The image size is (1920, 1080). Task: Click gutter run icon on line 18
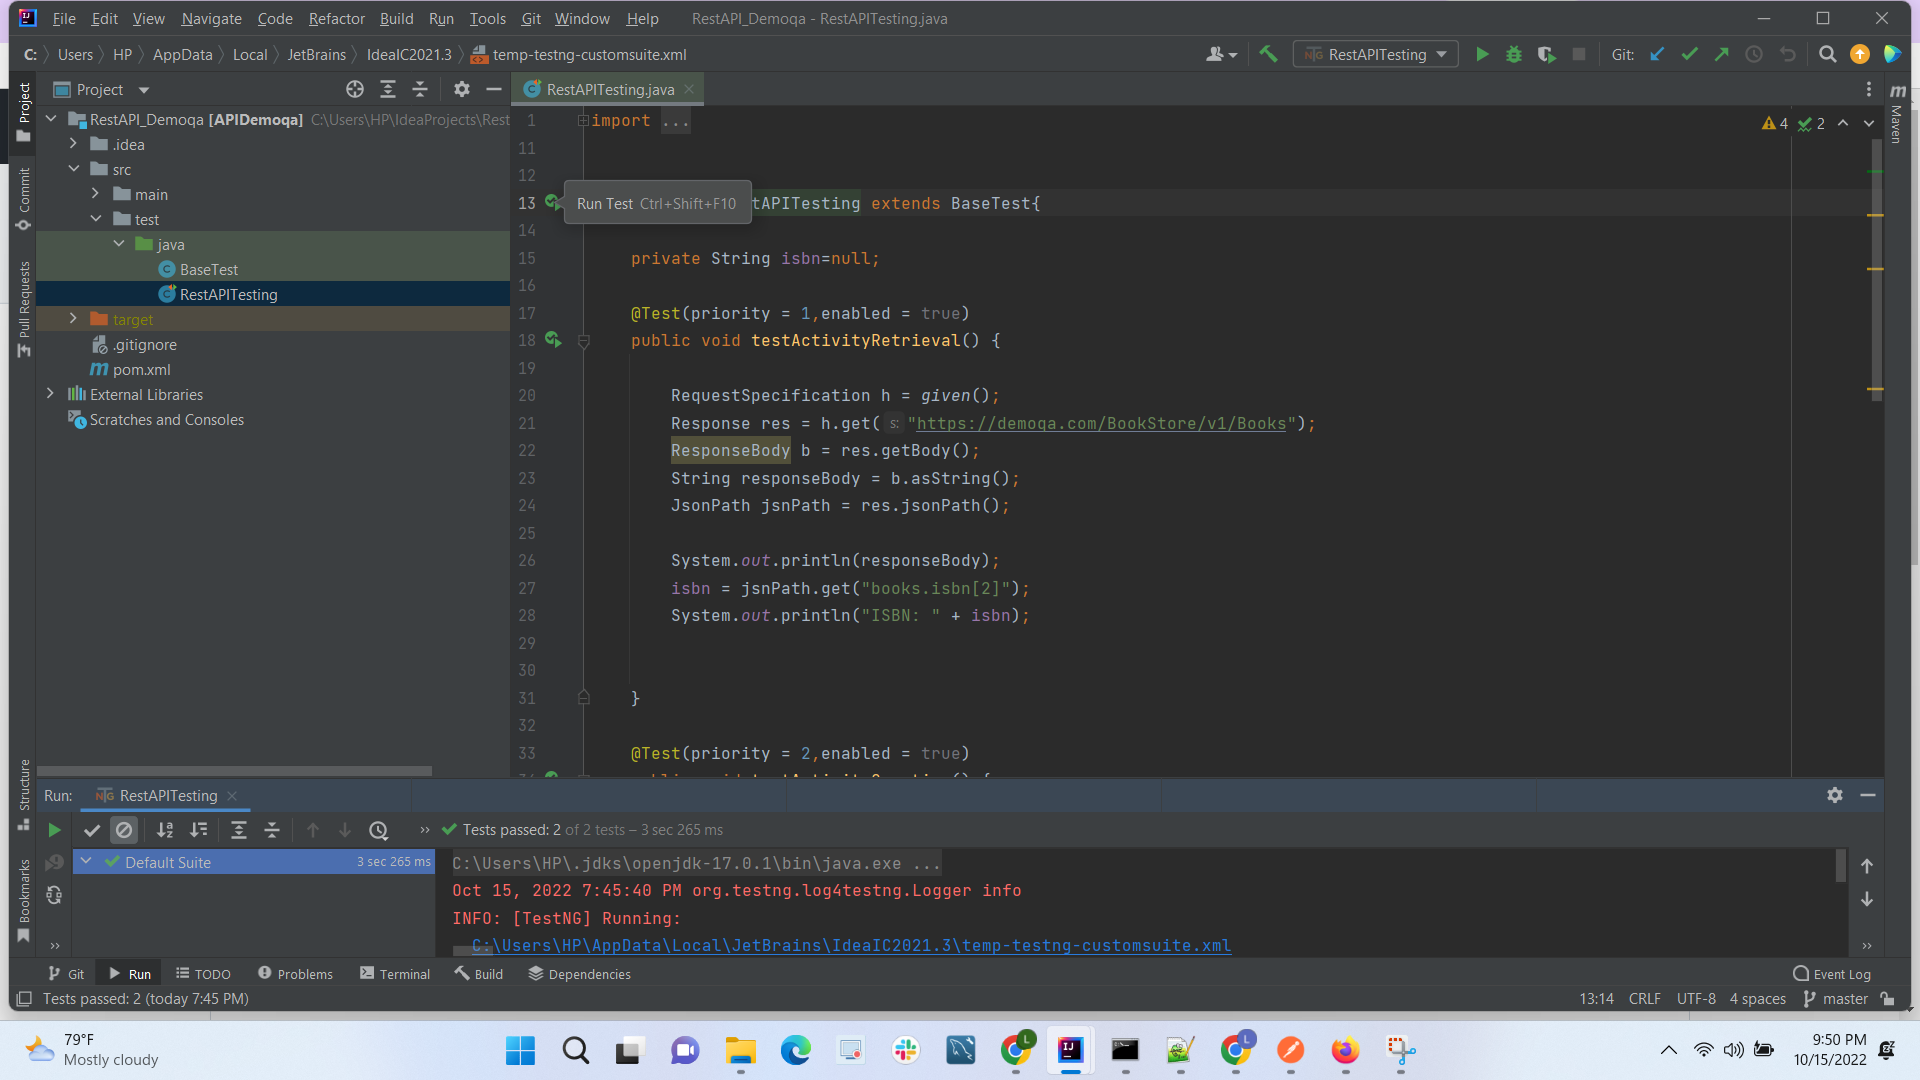(x=553, y=341)
